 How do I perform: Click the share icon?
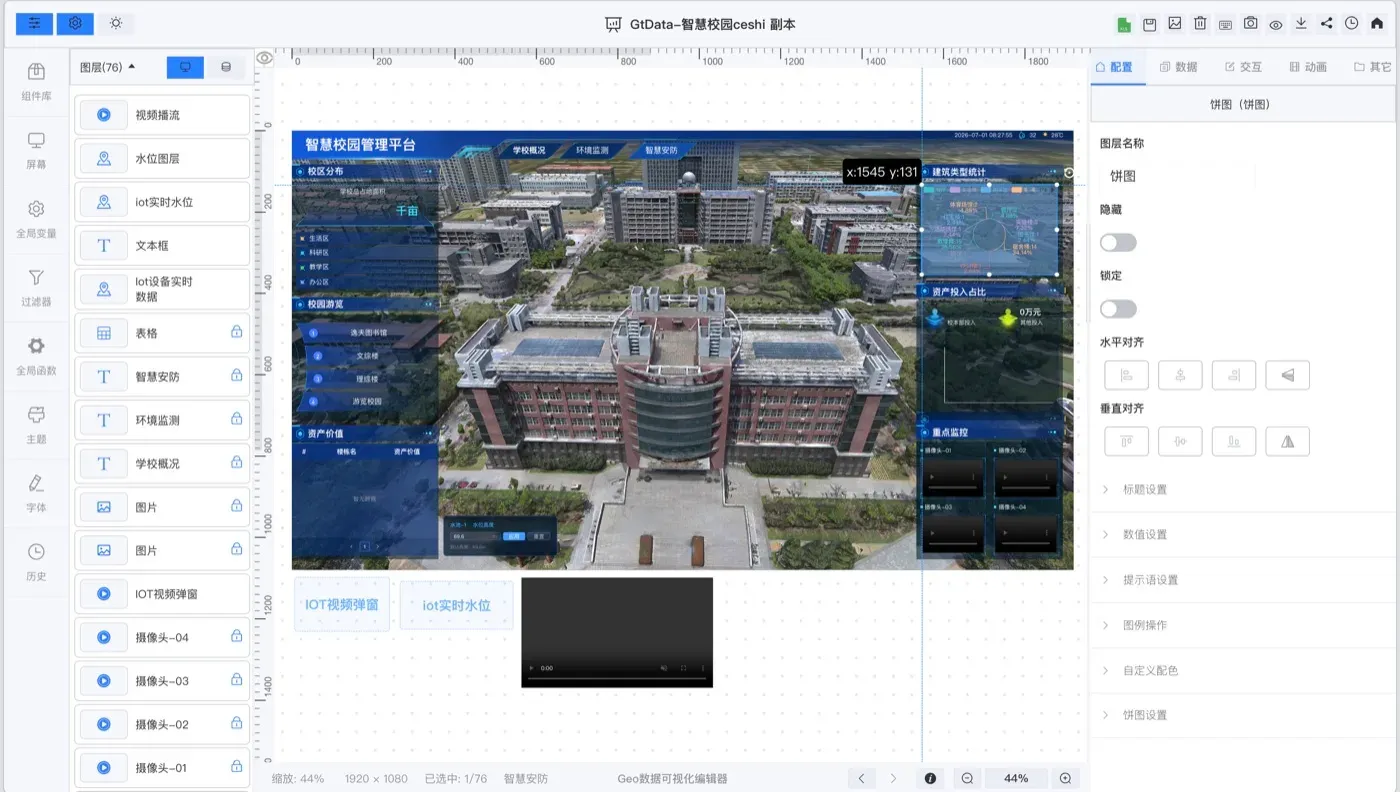(x=1326, y=24)
